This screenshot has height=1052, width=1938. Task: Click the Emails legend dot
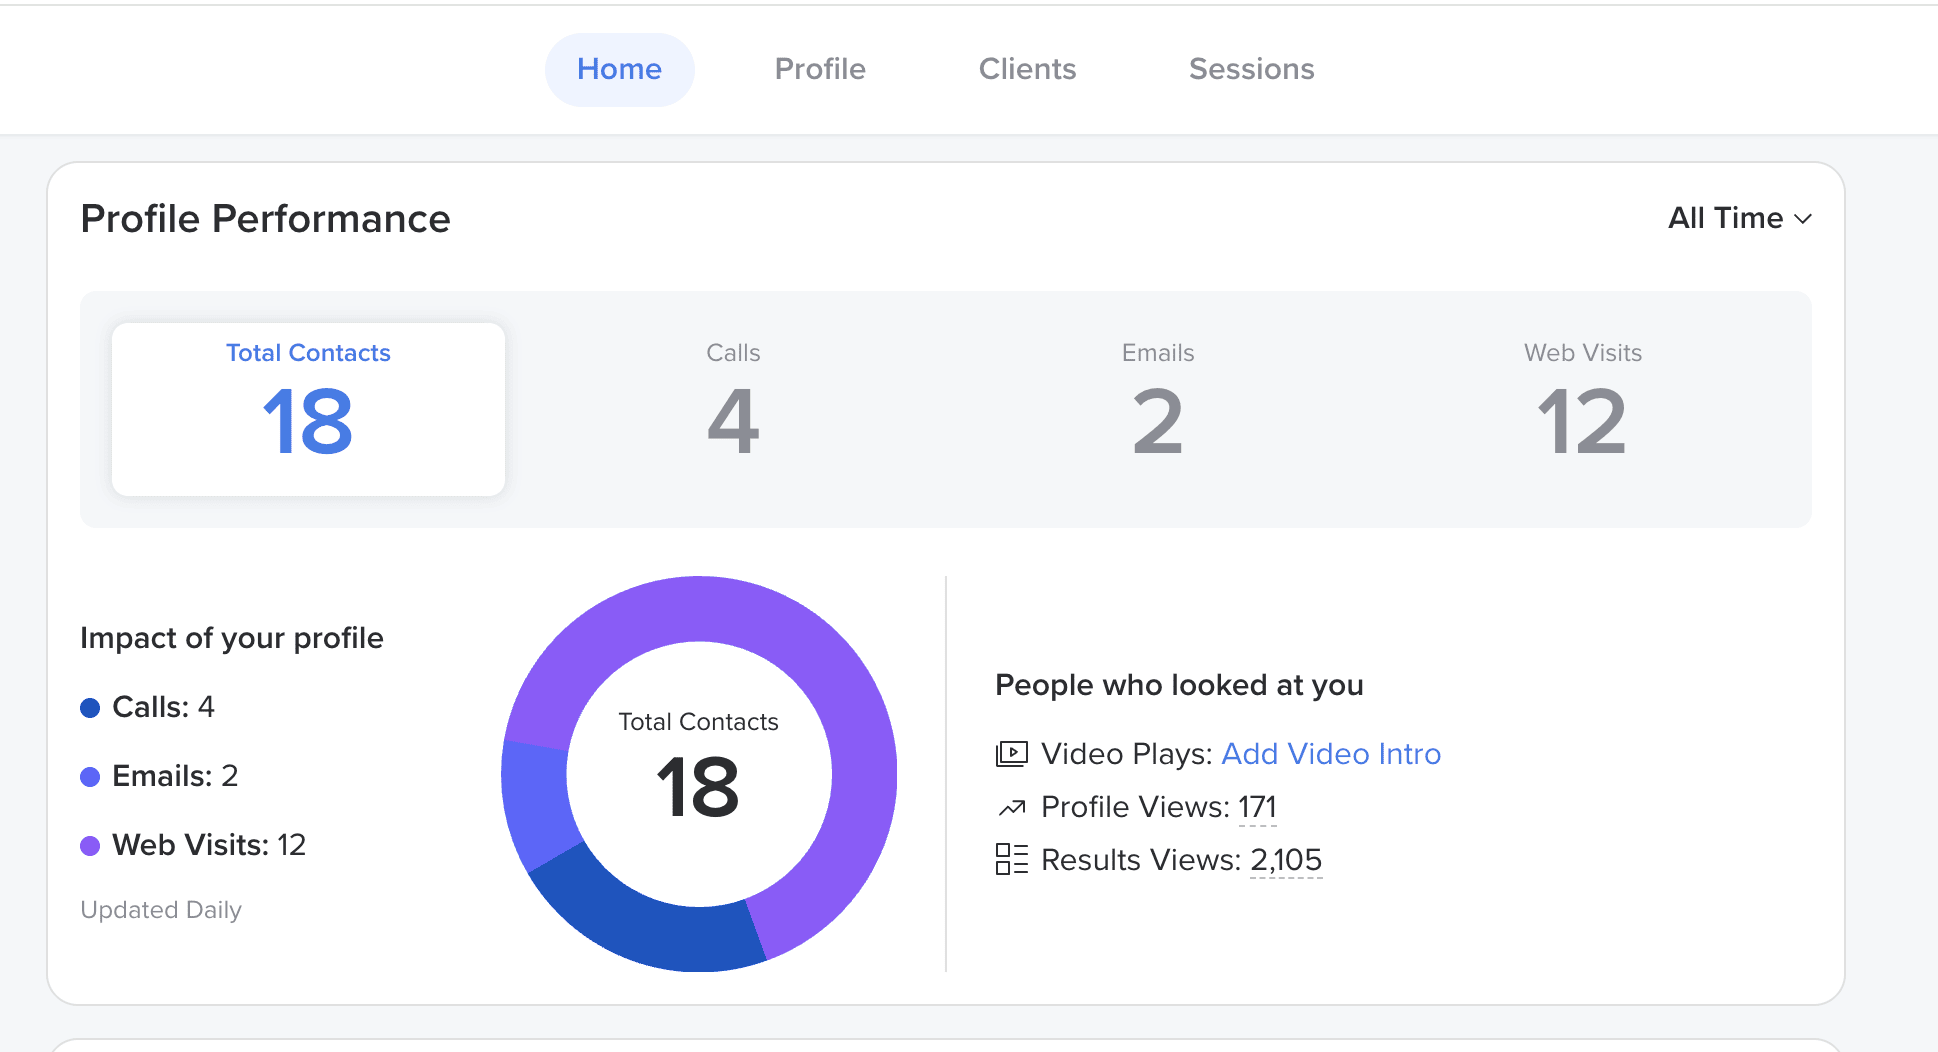point(90,777)
